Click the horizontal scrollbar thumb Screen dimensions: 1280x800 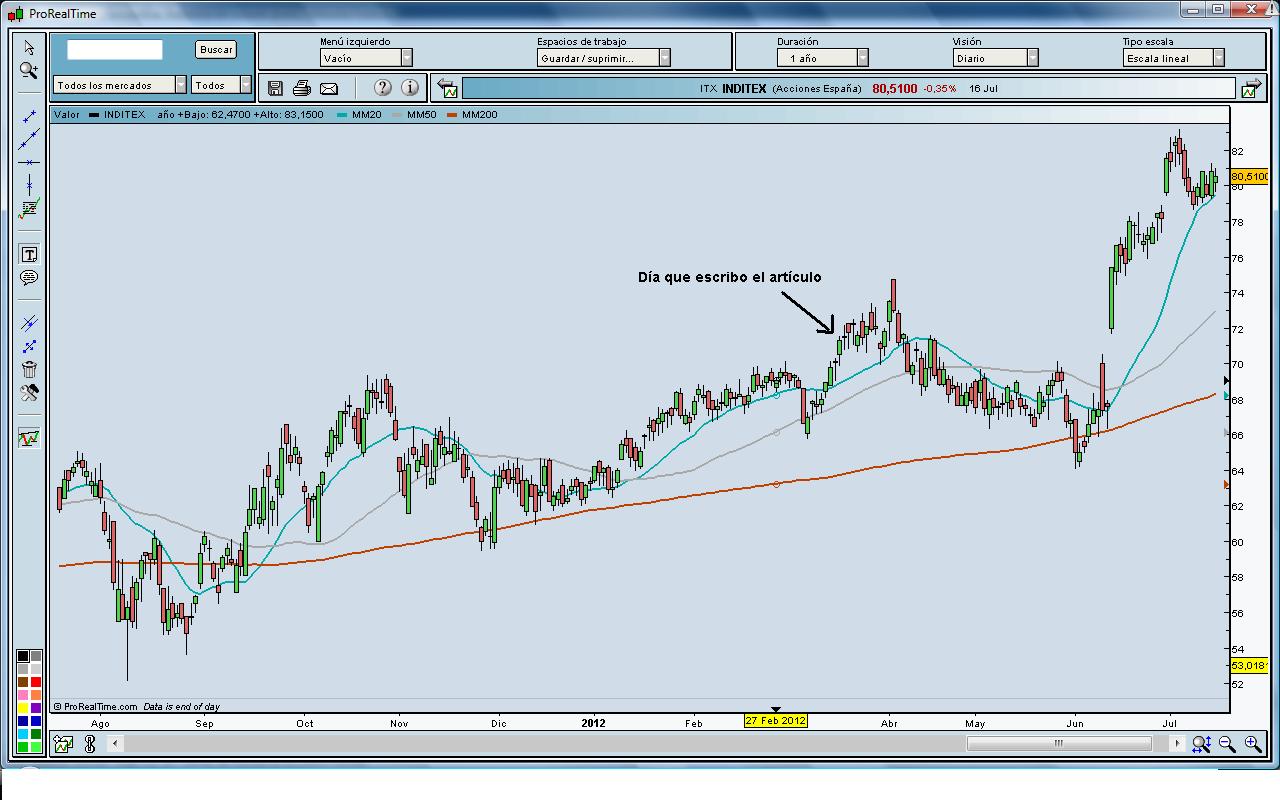1059,743
